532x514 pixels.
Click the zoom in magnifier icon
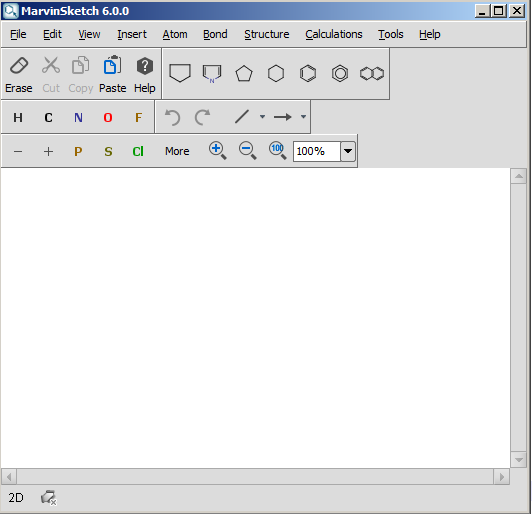click(x=217, y=151)
